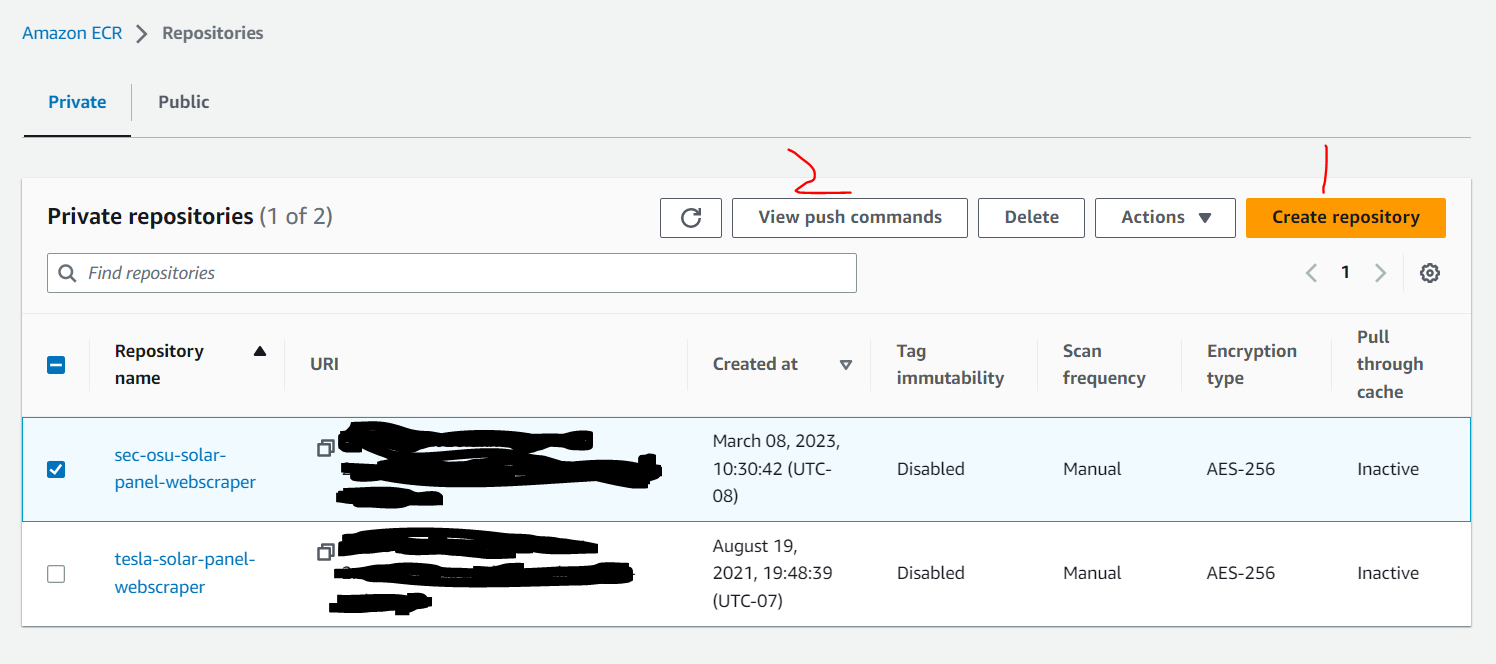This screenshot has height=664, width=1496.
Task: Copy URI of sec-osu-solar-panel-webscraper repository
Action: [325, 449]
